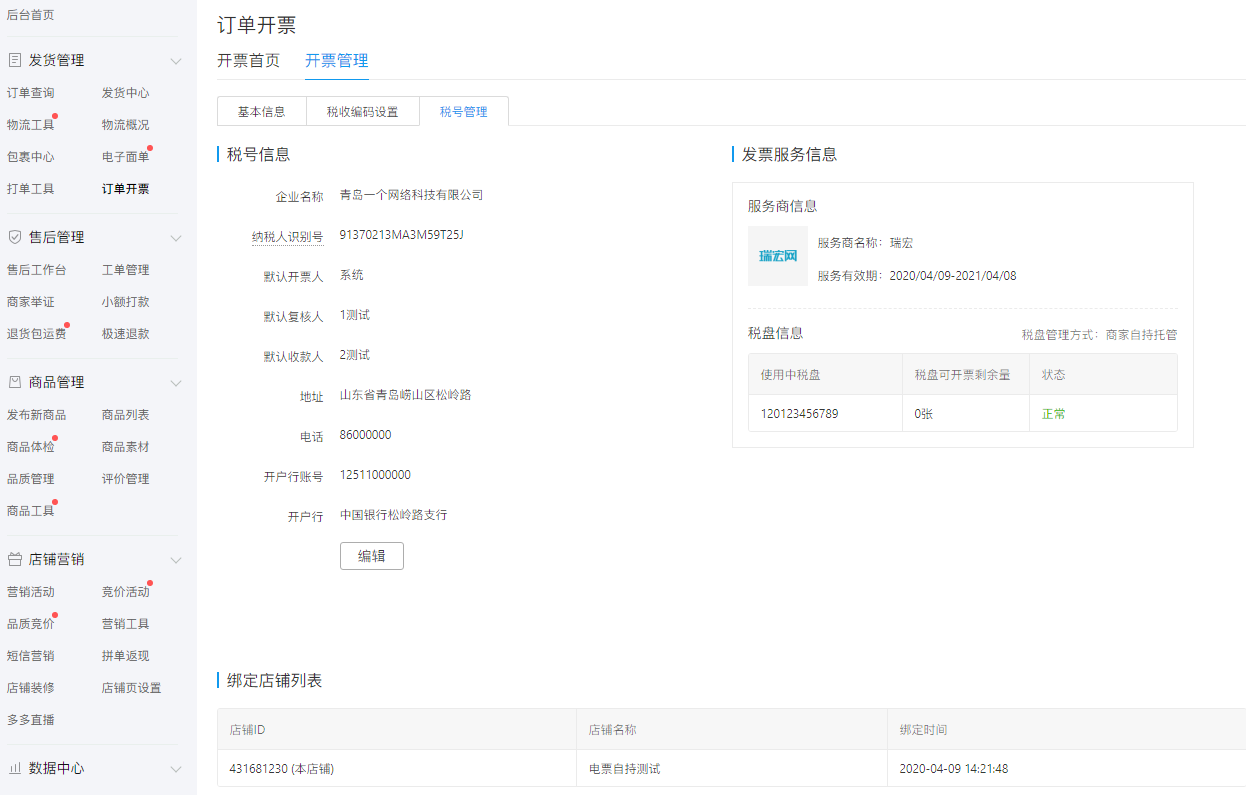Open 售后工作台 in the sidebar

pos(37,270)
